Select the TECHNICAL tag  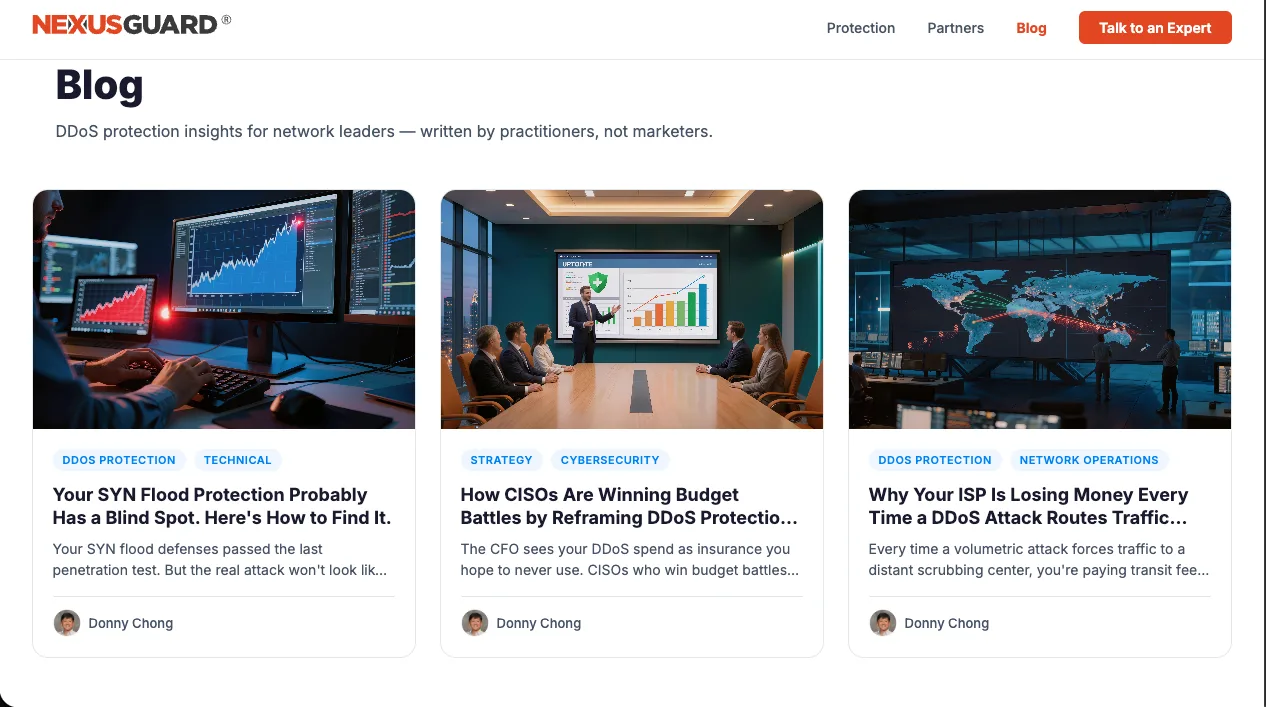[238, 460]
